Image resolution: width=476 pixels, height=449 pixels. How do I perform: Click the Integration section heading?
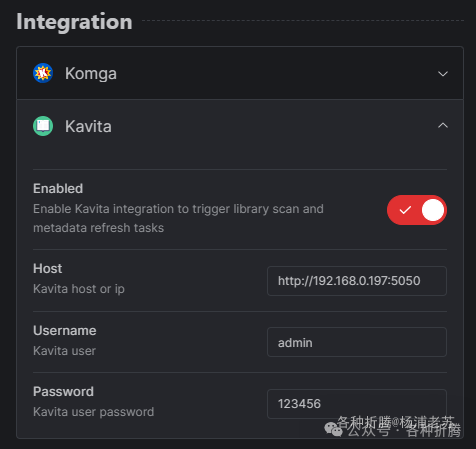click(74, 22)
